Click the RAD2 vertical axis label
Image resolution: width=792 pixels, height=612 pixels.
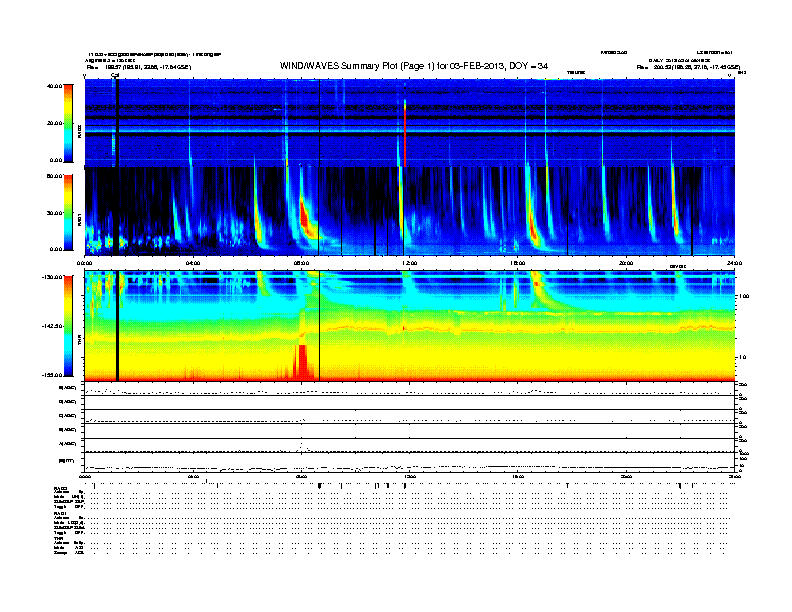79,131
